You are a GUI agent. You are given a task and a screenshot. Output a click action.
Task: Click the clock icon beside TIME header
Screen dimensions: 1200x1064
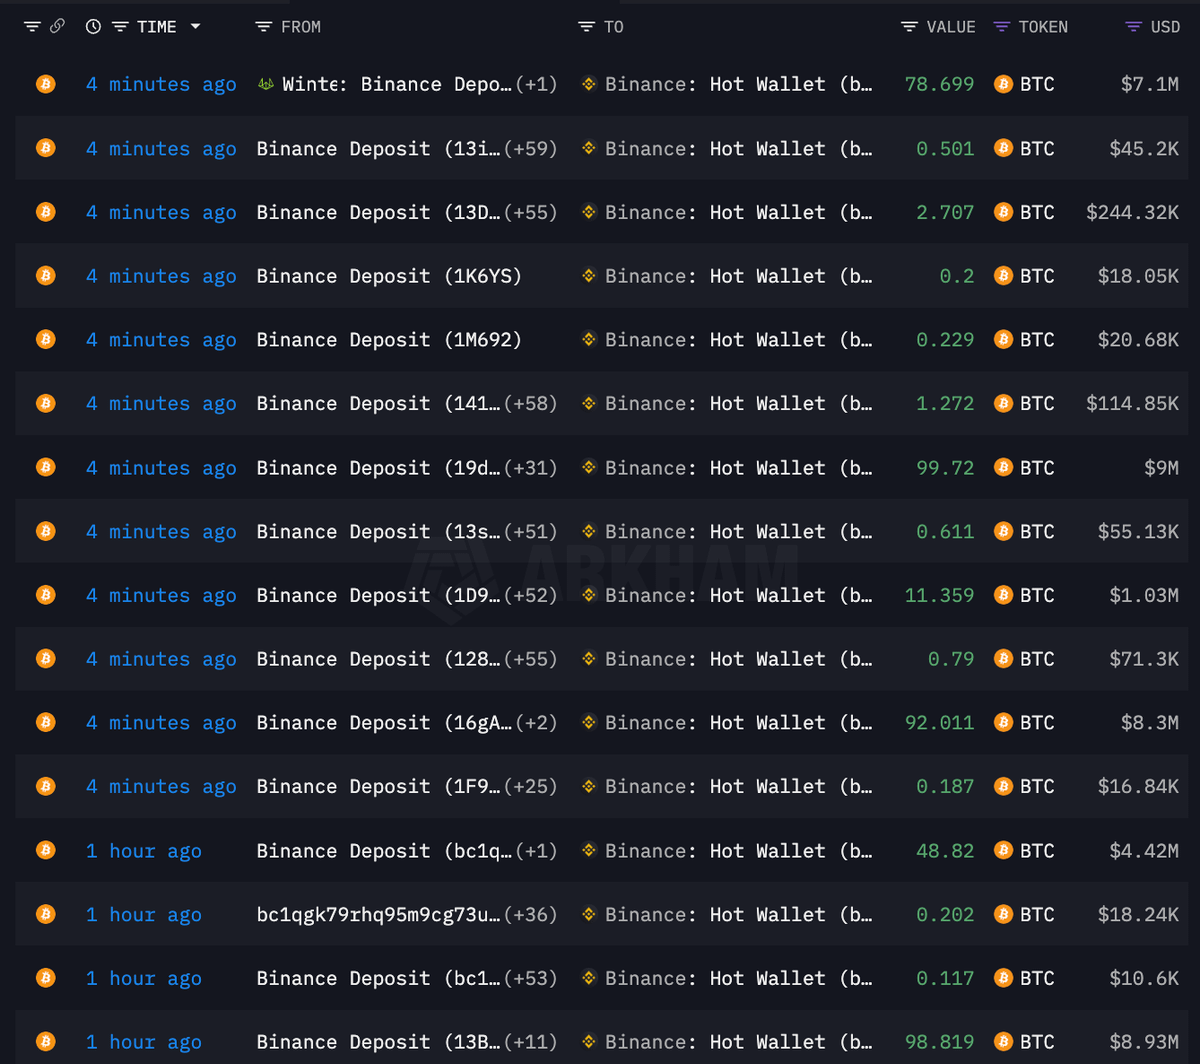[94, 27]
